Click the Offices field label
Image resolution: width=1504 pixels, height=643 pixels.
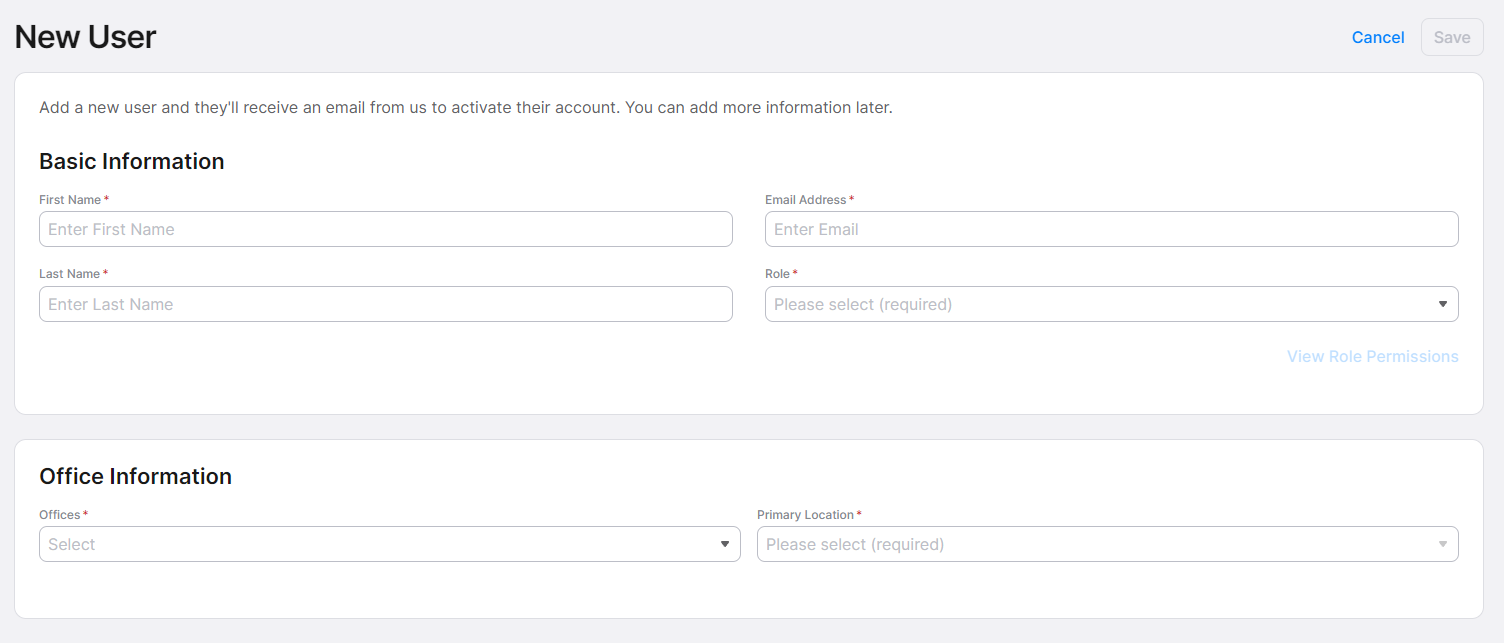(59, 515)
